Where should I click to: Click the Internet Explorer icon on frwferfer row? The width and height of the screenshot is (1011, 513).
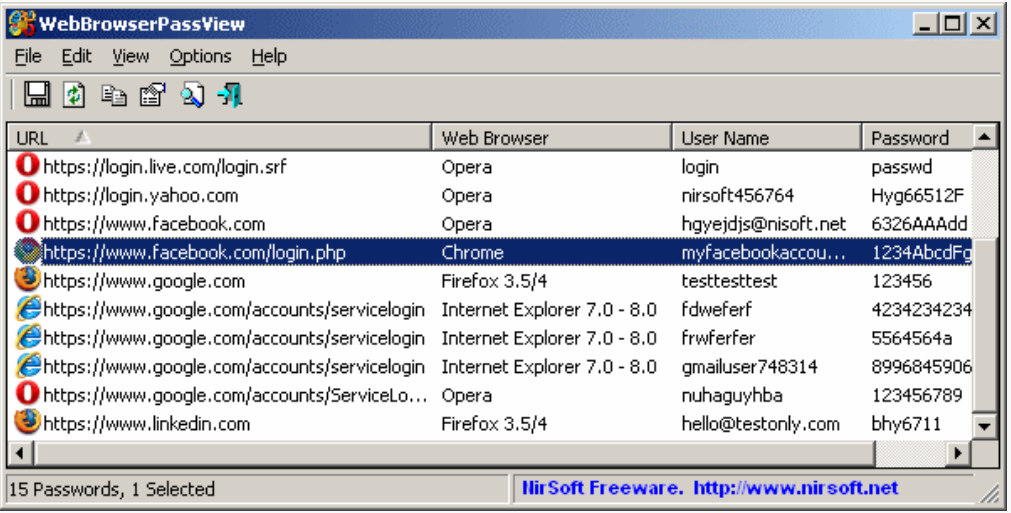(28, 337)
